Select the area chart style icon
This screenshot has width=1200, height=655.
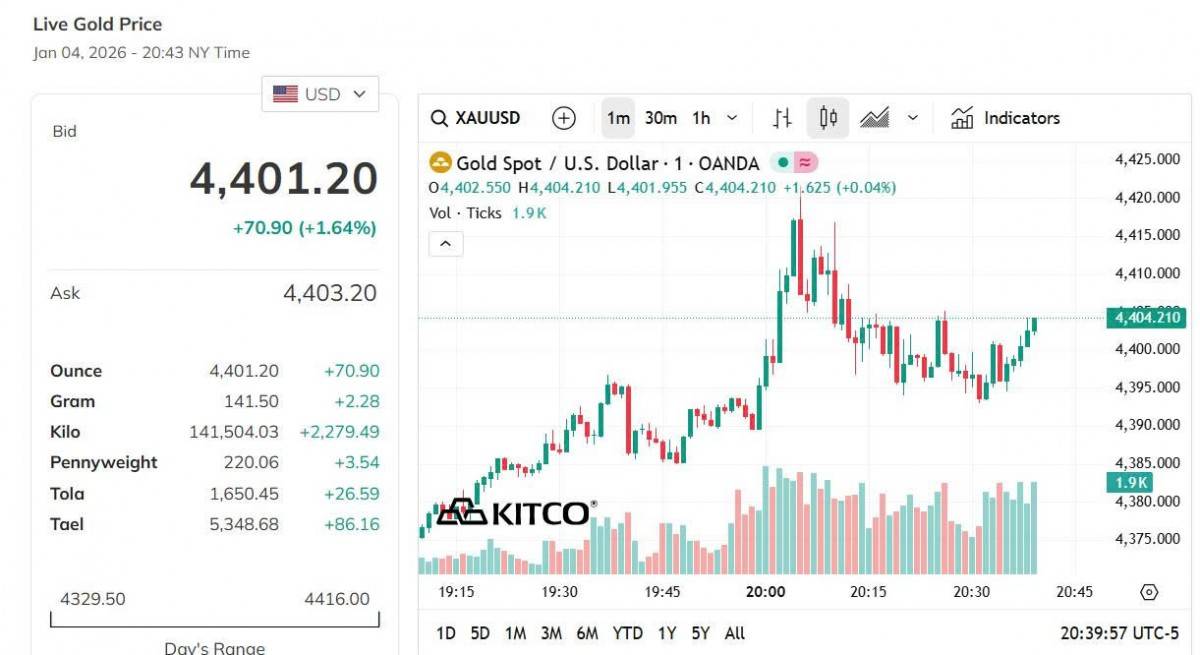click(x=874, y=117)
